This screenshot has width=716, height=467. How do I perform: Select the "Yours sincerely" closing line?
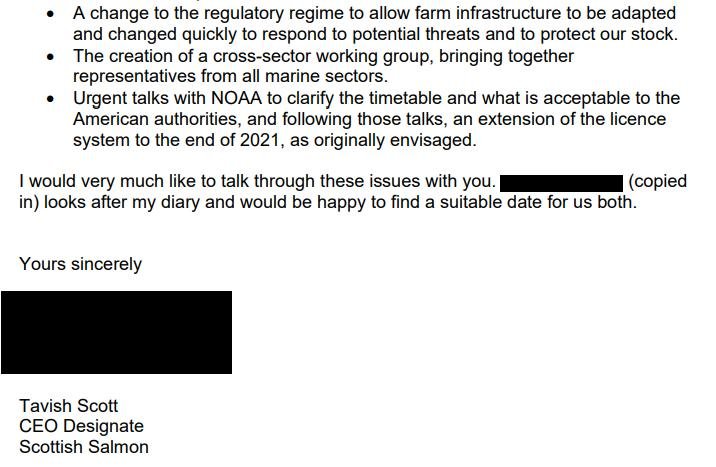[x=80, y=265]
